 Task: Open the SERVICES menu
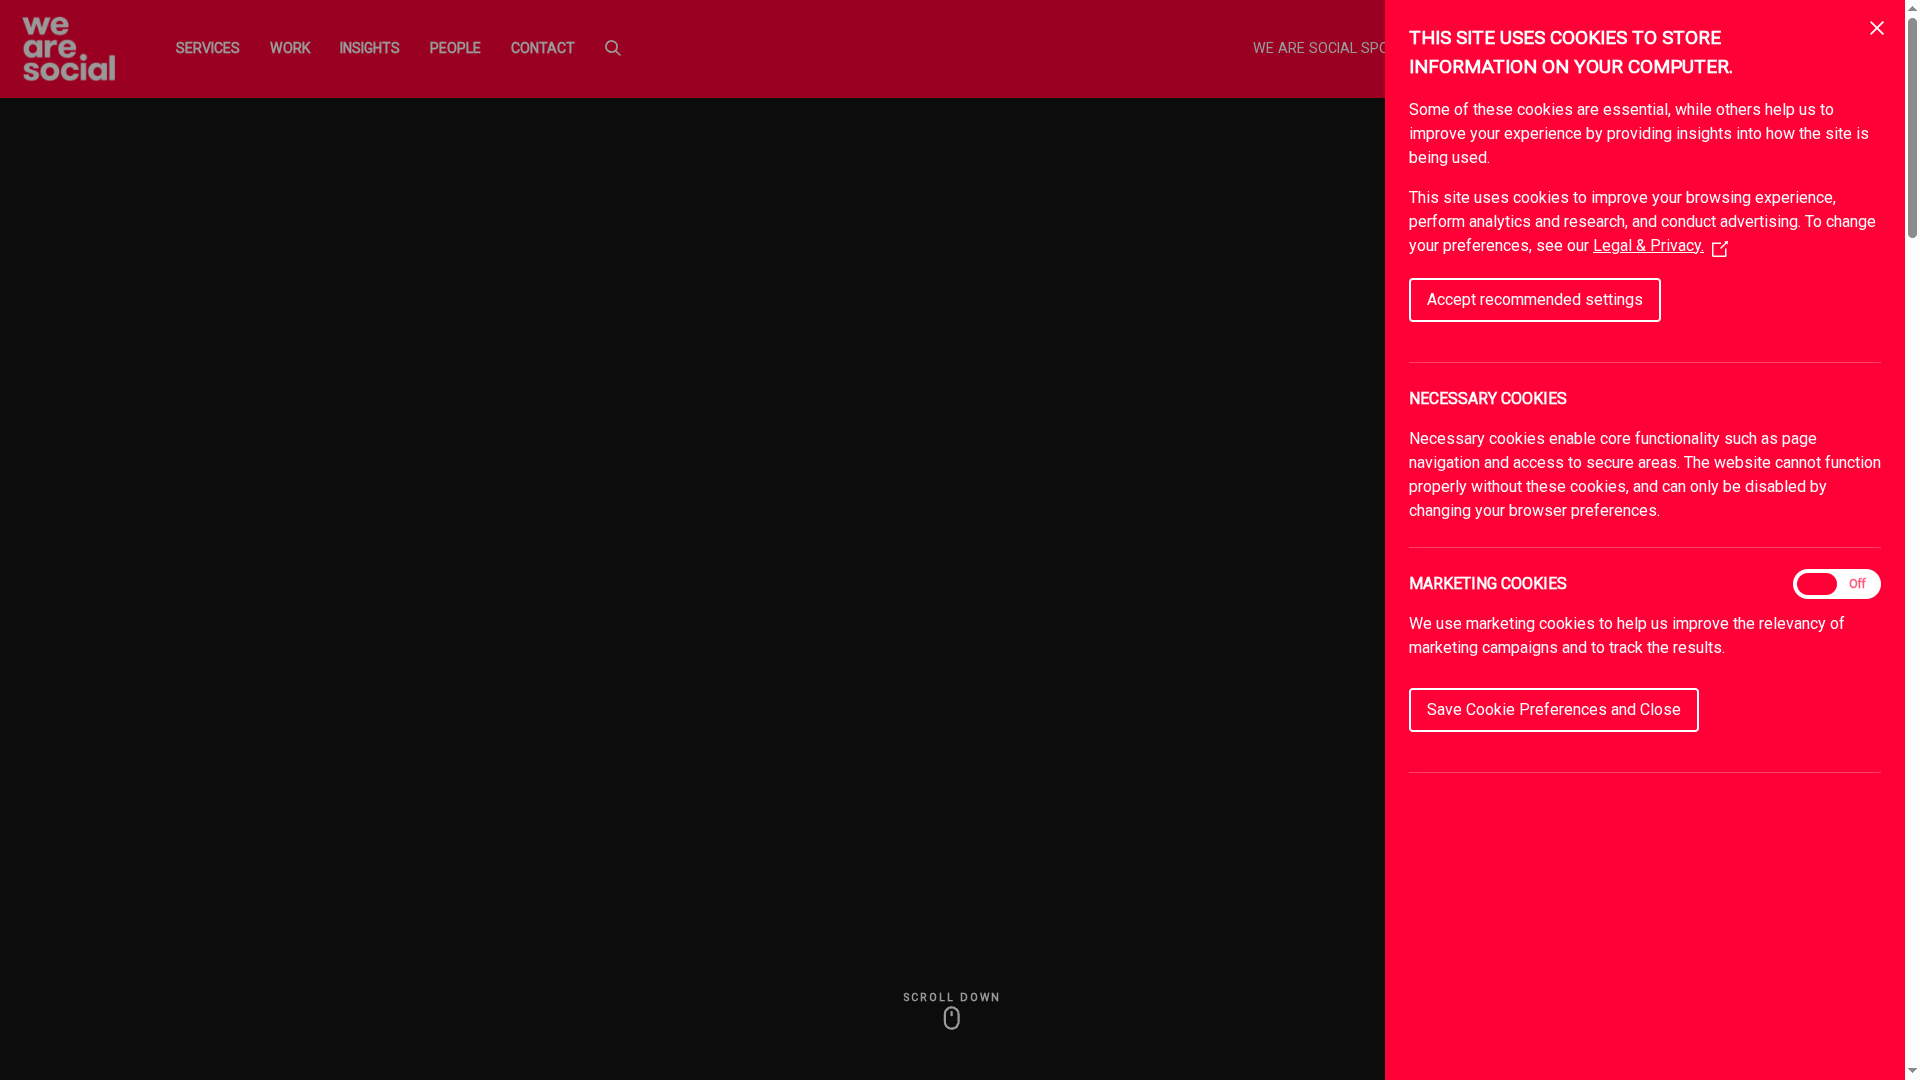[207, 48]
